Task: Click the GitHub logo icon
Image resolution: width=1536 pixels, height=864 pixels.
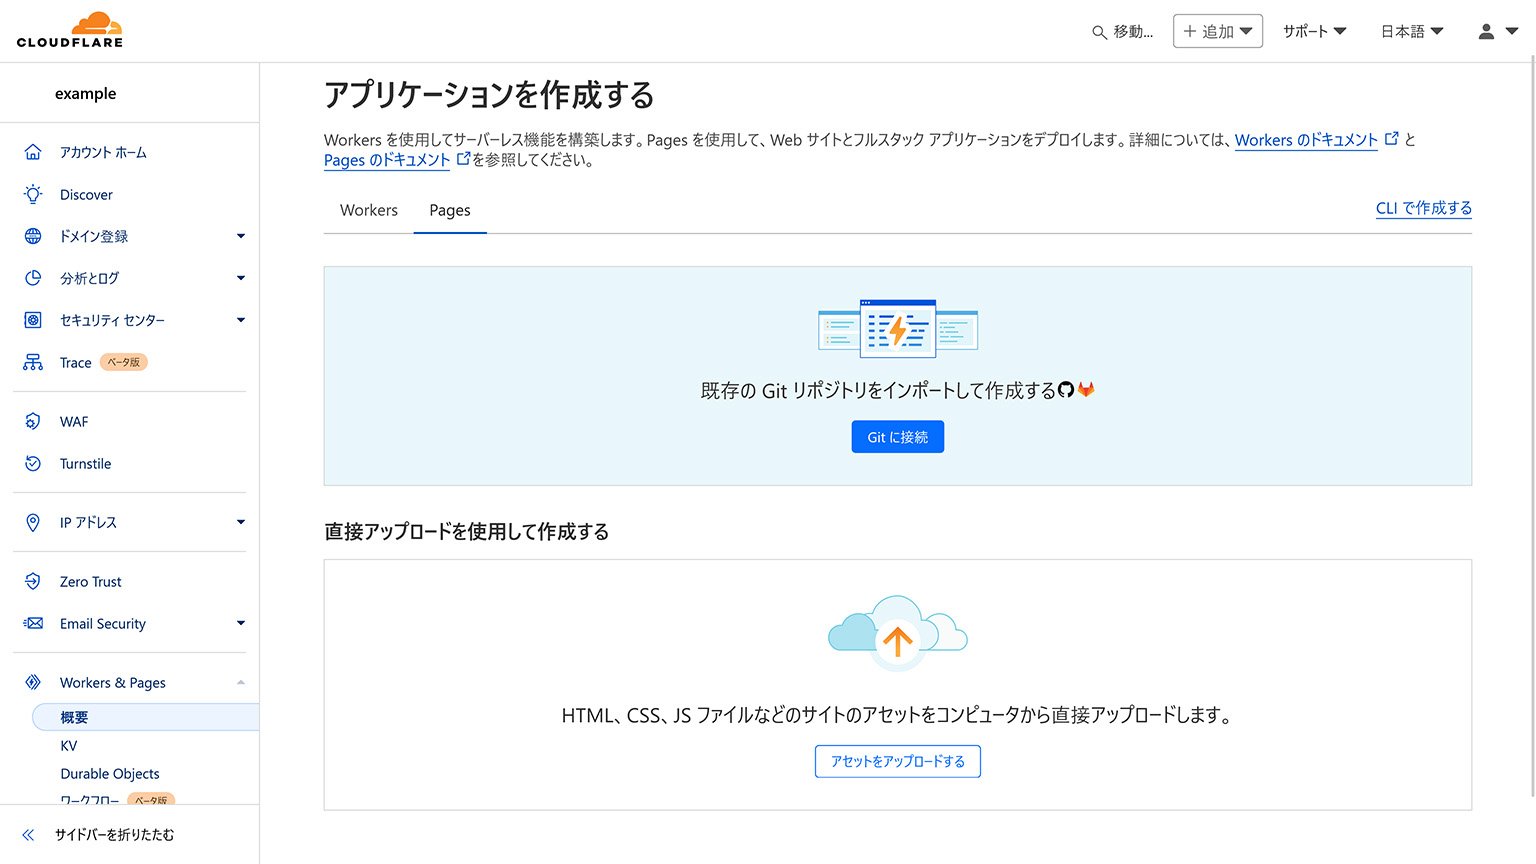Action: [1066, 390]
